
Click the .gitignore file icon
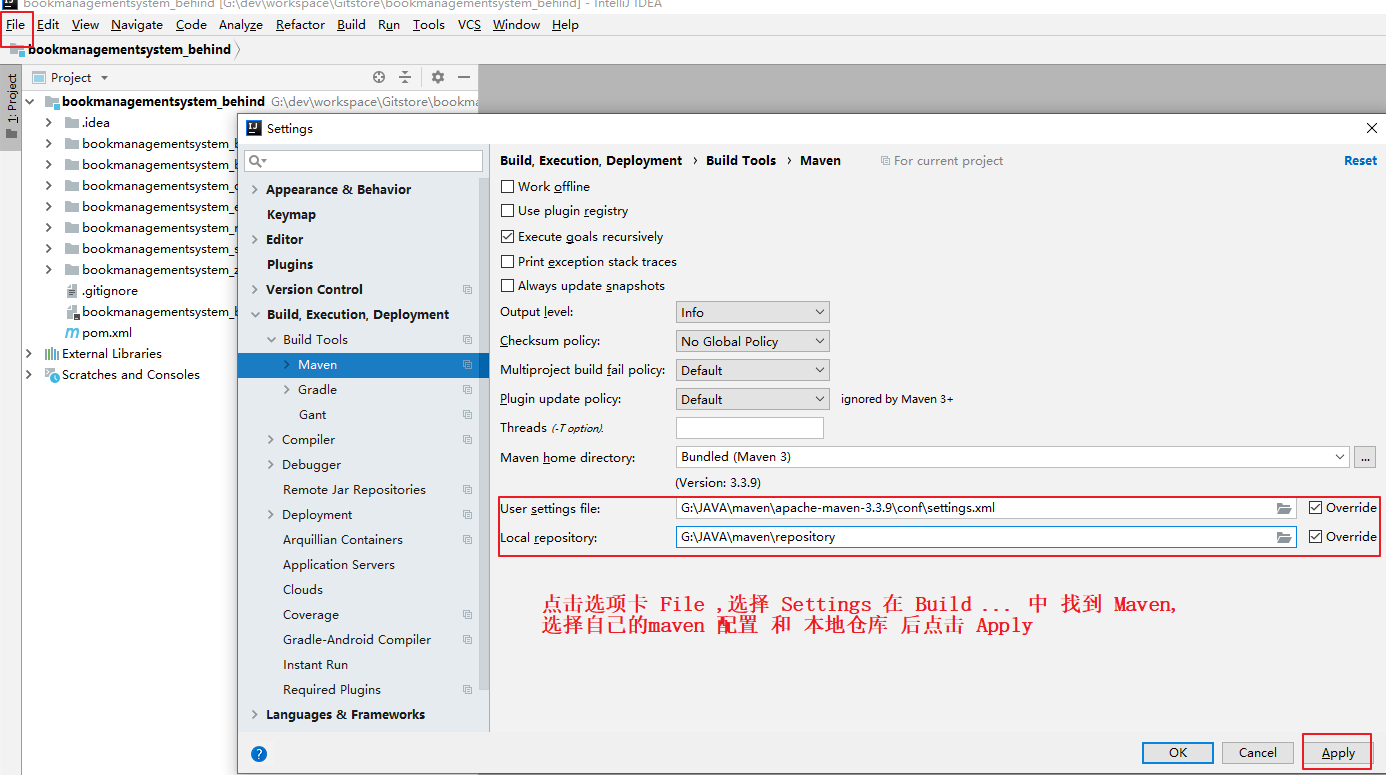72,291
